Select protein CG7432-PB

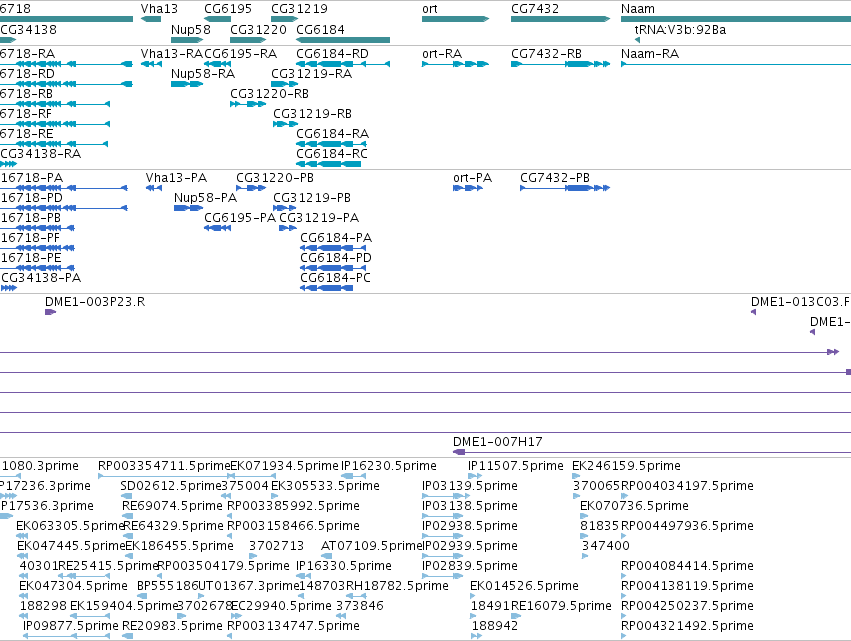pos(565,188)
